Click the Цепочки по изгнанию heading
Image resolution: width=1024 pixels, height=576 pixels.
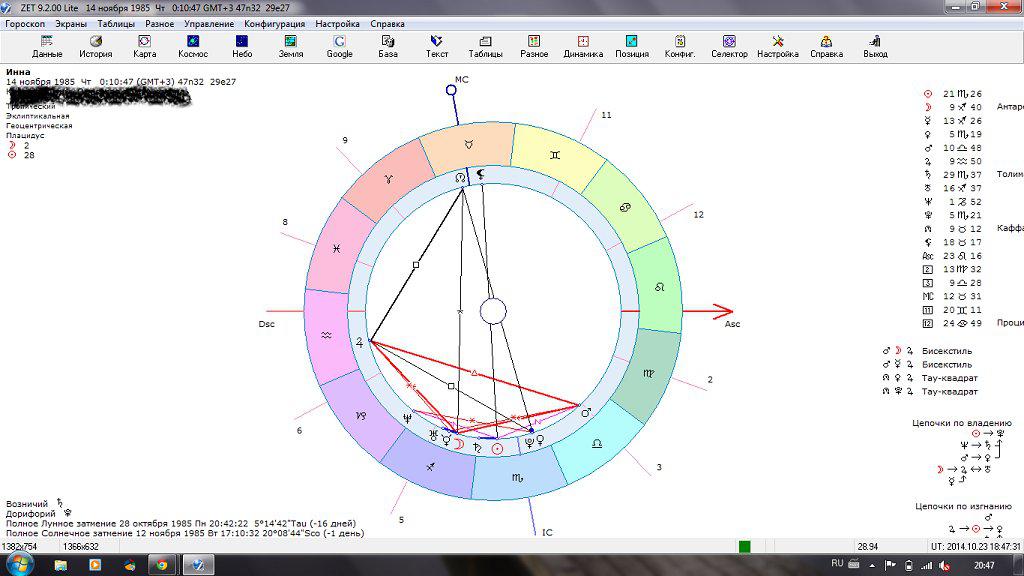coord(963,506)
